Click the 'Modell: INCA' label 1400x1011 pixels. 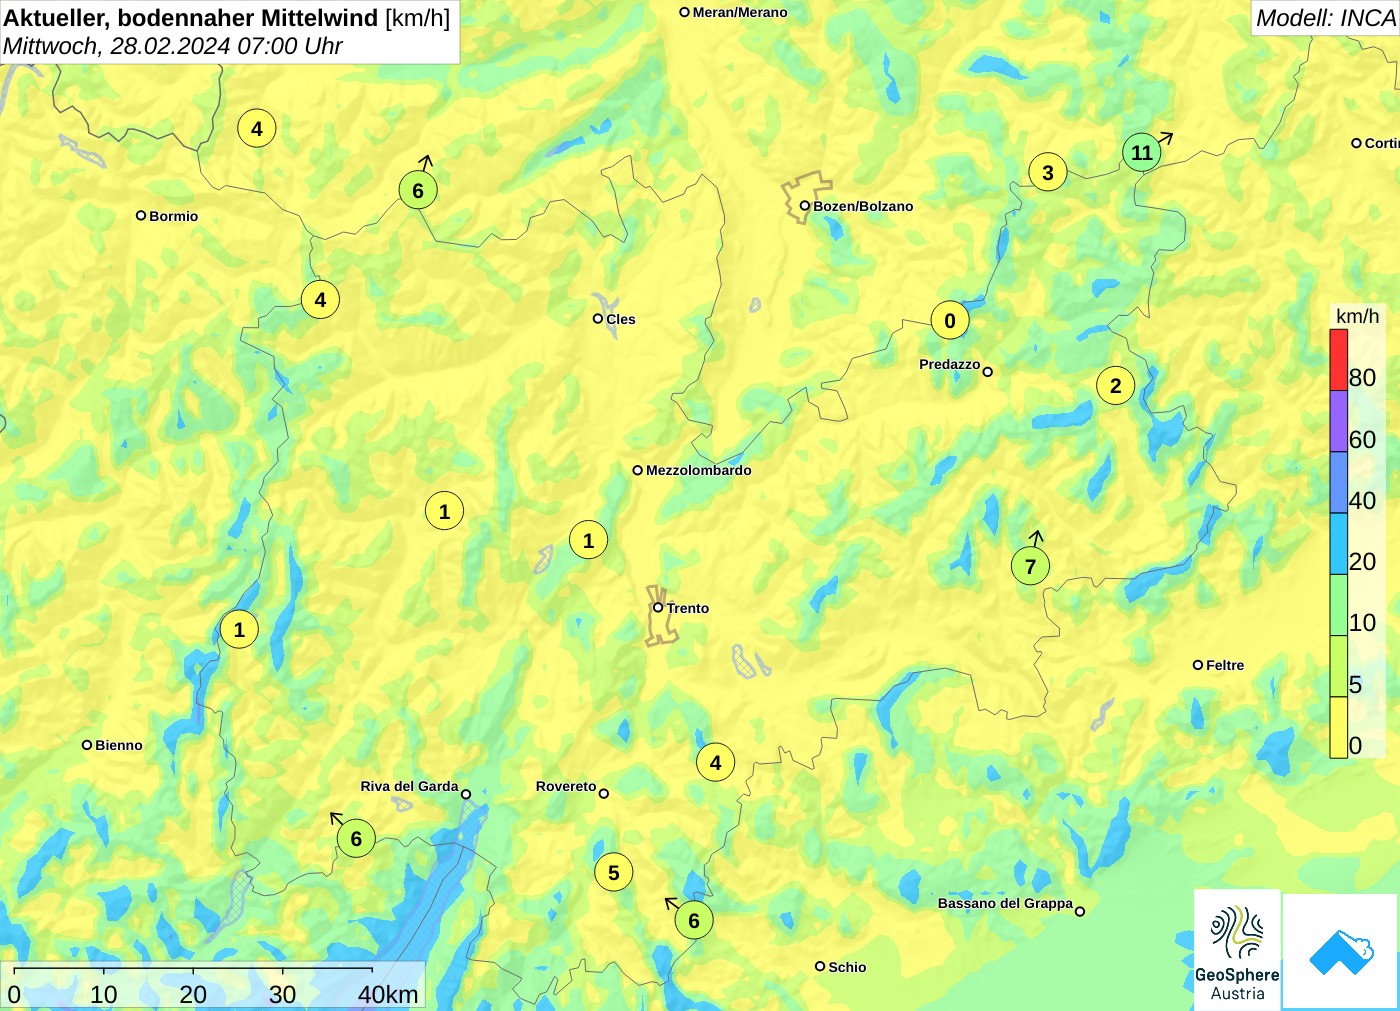(x=1325, y=18)
